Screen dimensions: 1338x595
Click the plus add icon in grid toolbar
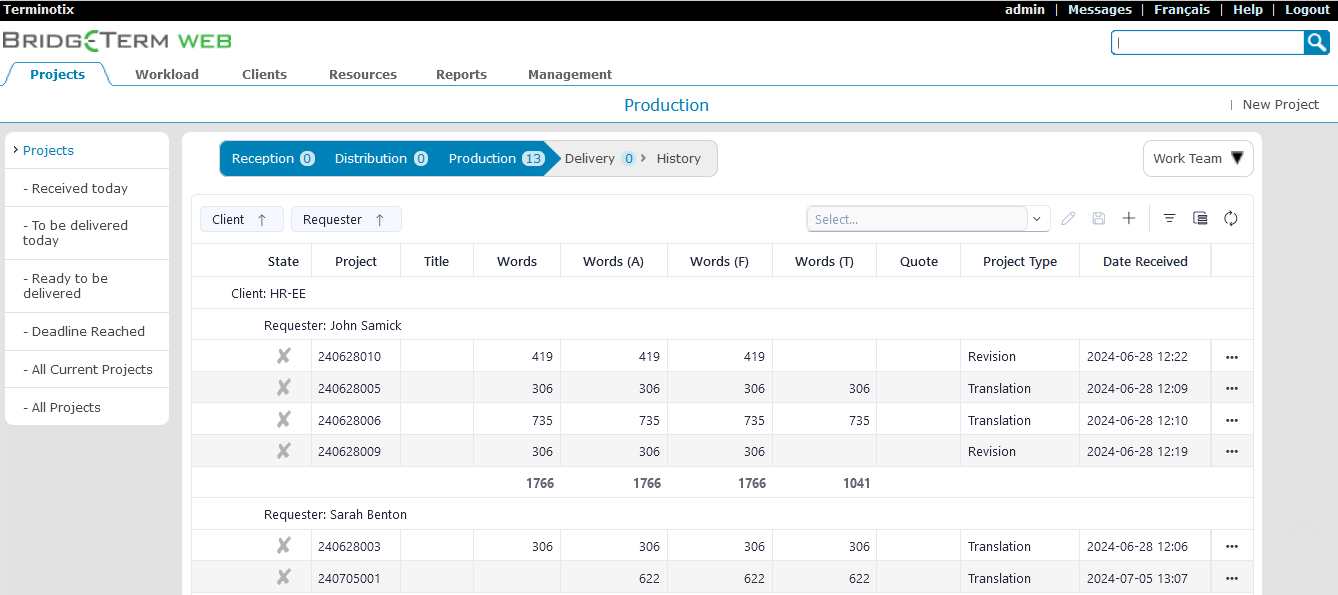coord(1129,218)
